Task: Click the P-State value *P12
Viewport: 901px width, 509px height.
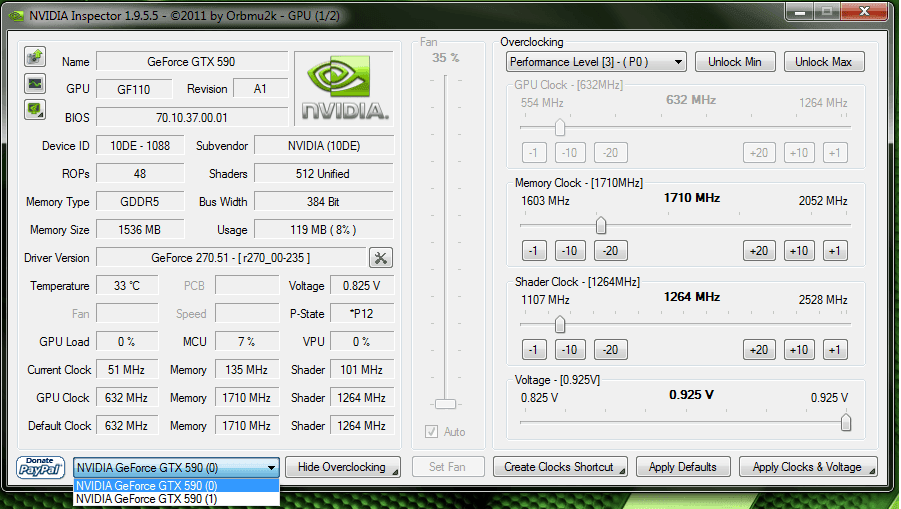Action: pyautogui.click(x=362, y=314)
